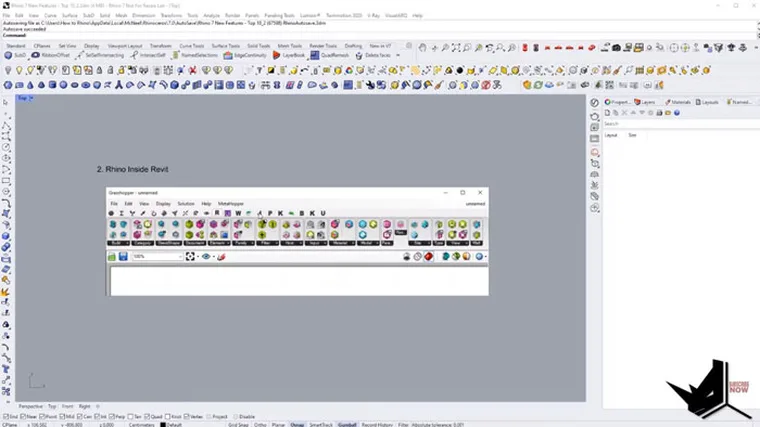
Task: Switch to the Layers panel tab
Action: (645, 102)
